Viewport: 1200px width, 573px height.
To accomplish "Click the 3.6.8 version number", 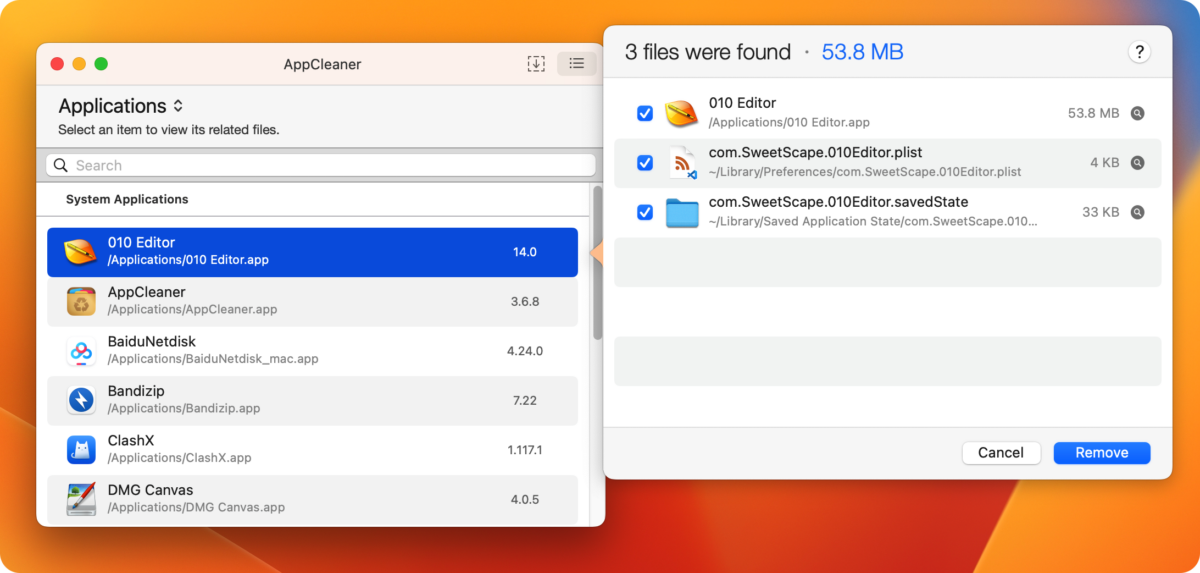I will click(525, 301).
